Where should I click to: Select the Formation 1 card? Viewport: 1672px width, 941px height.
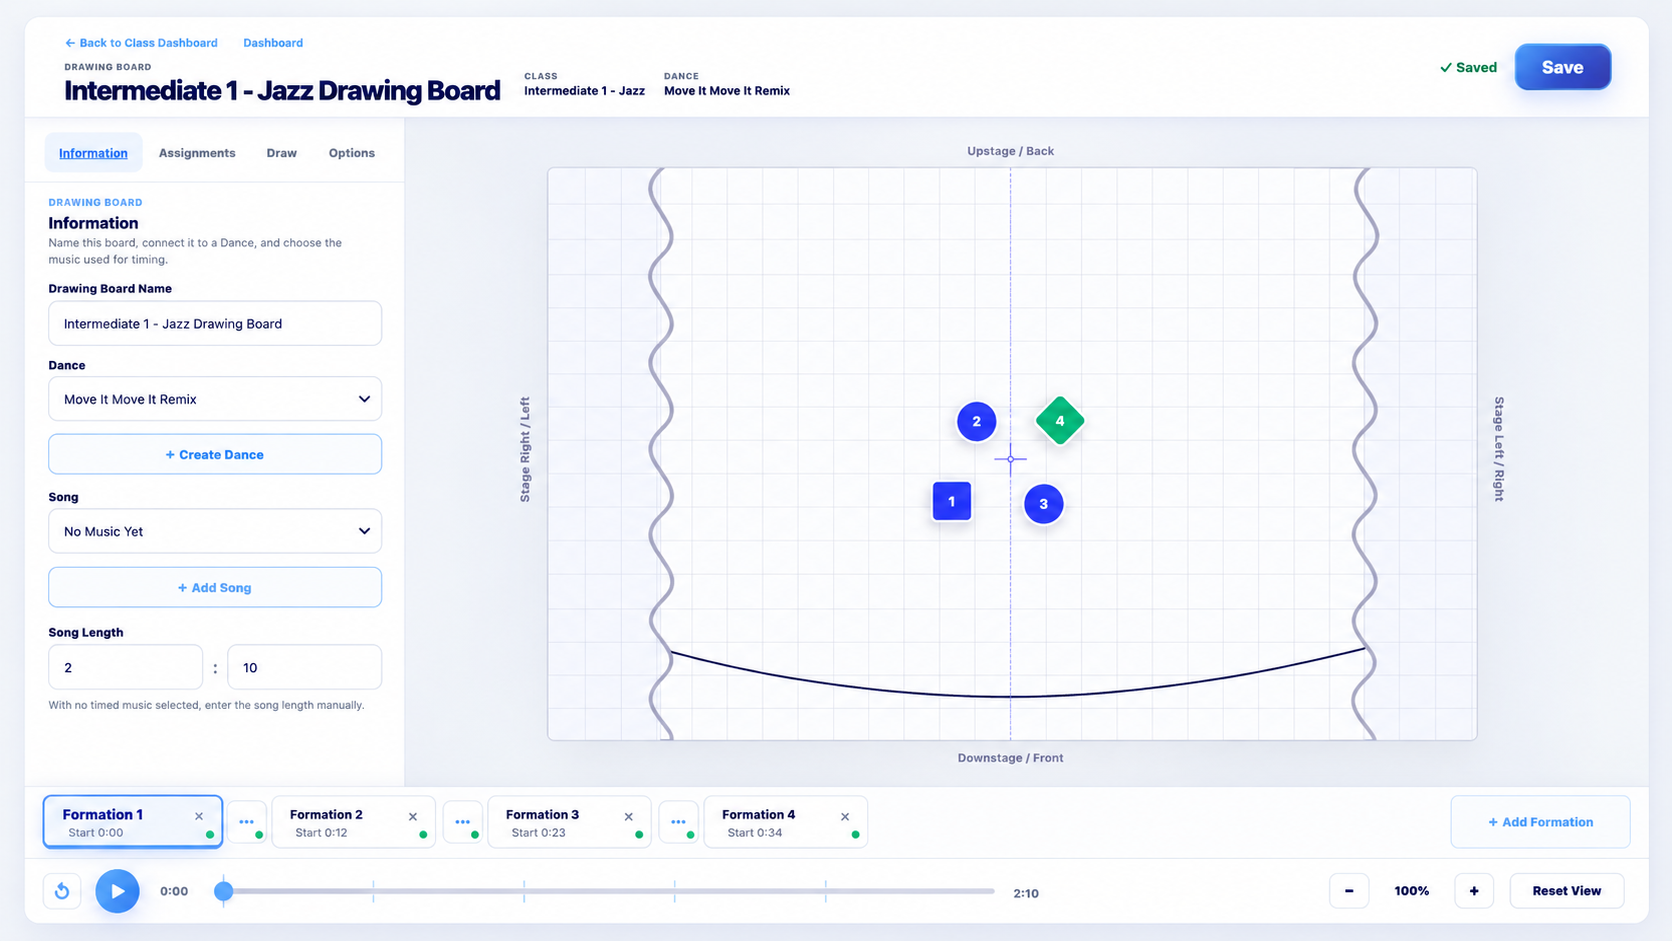tap(133, 822)
